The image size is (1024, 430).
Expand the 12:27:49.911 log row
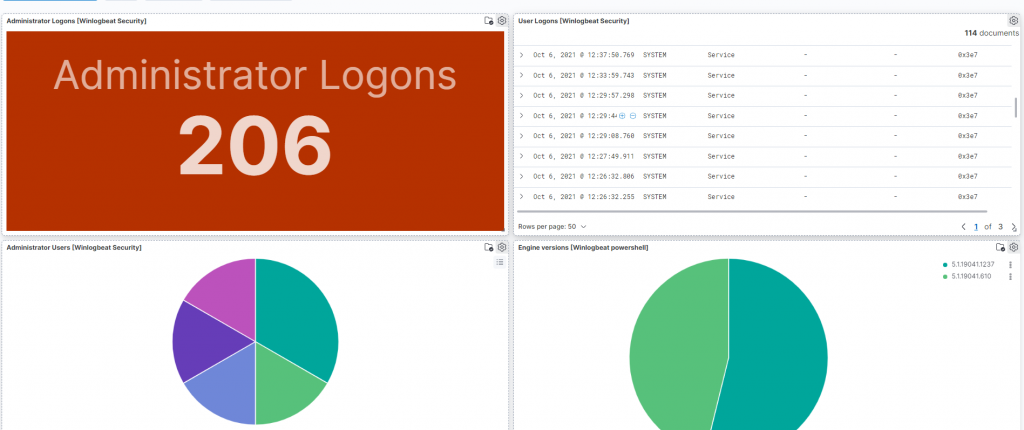pyautogui.click(x=521, y=156)
